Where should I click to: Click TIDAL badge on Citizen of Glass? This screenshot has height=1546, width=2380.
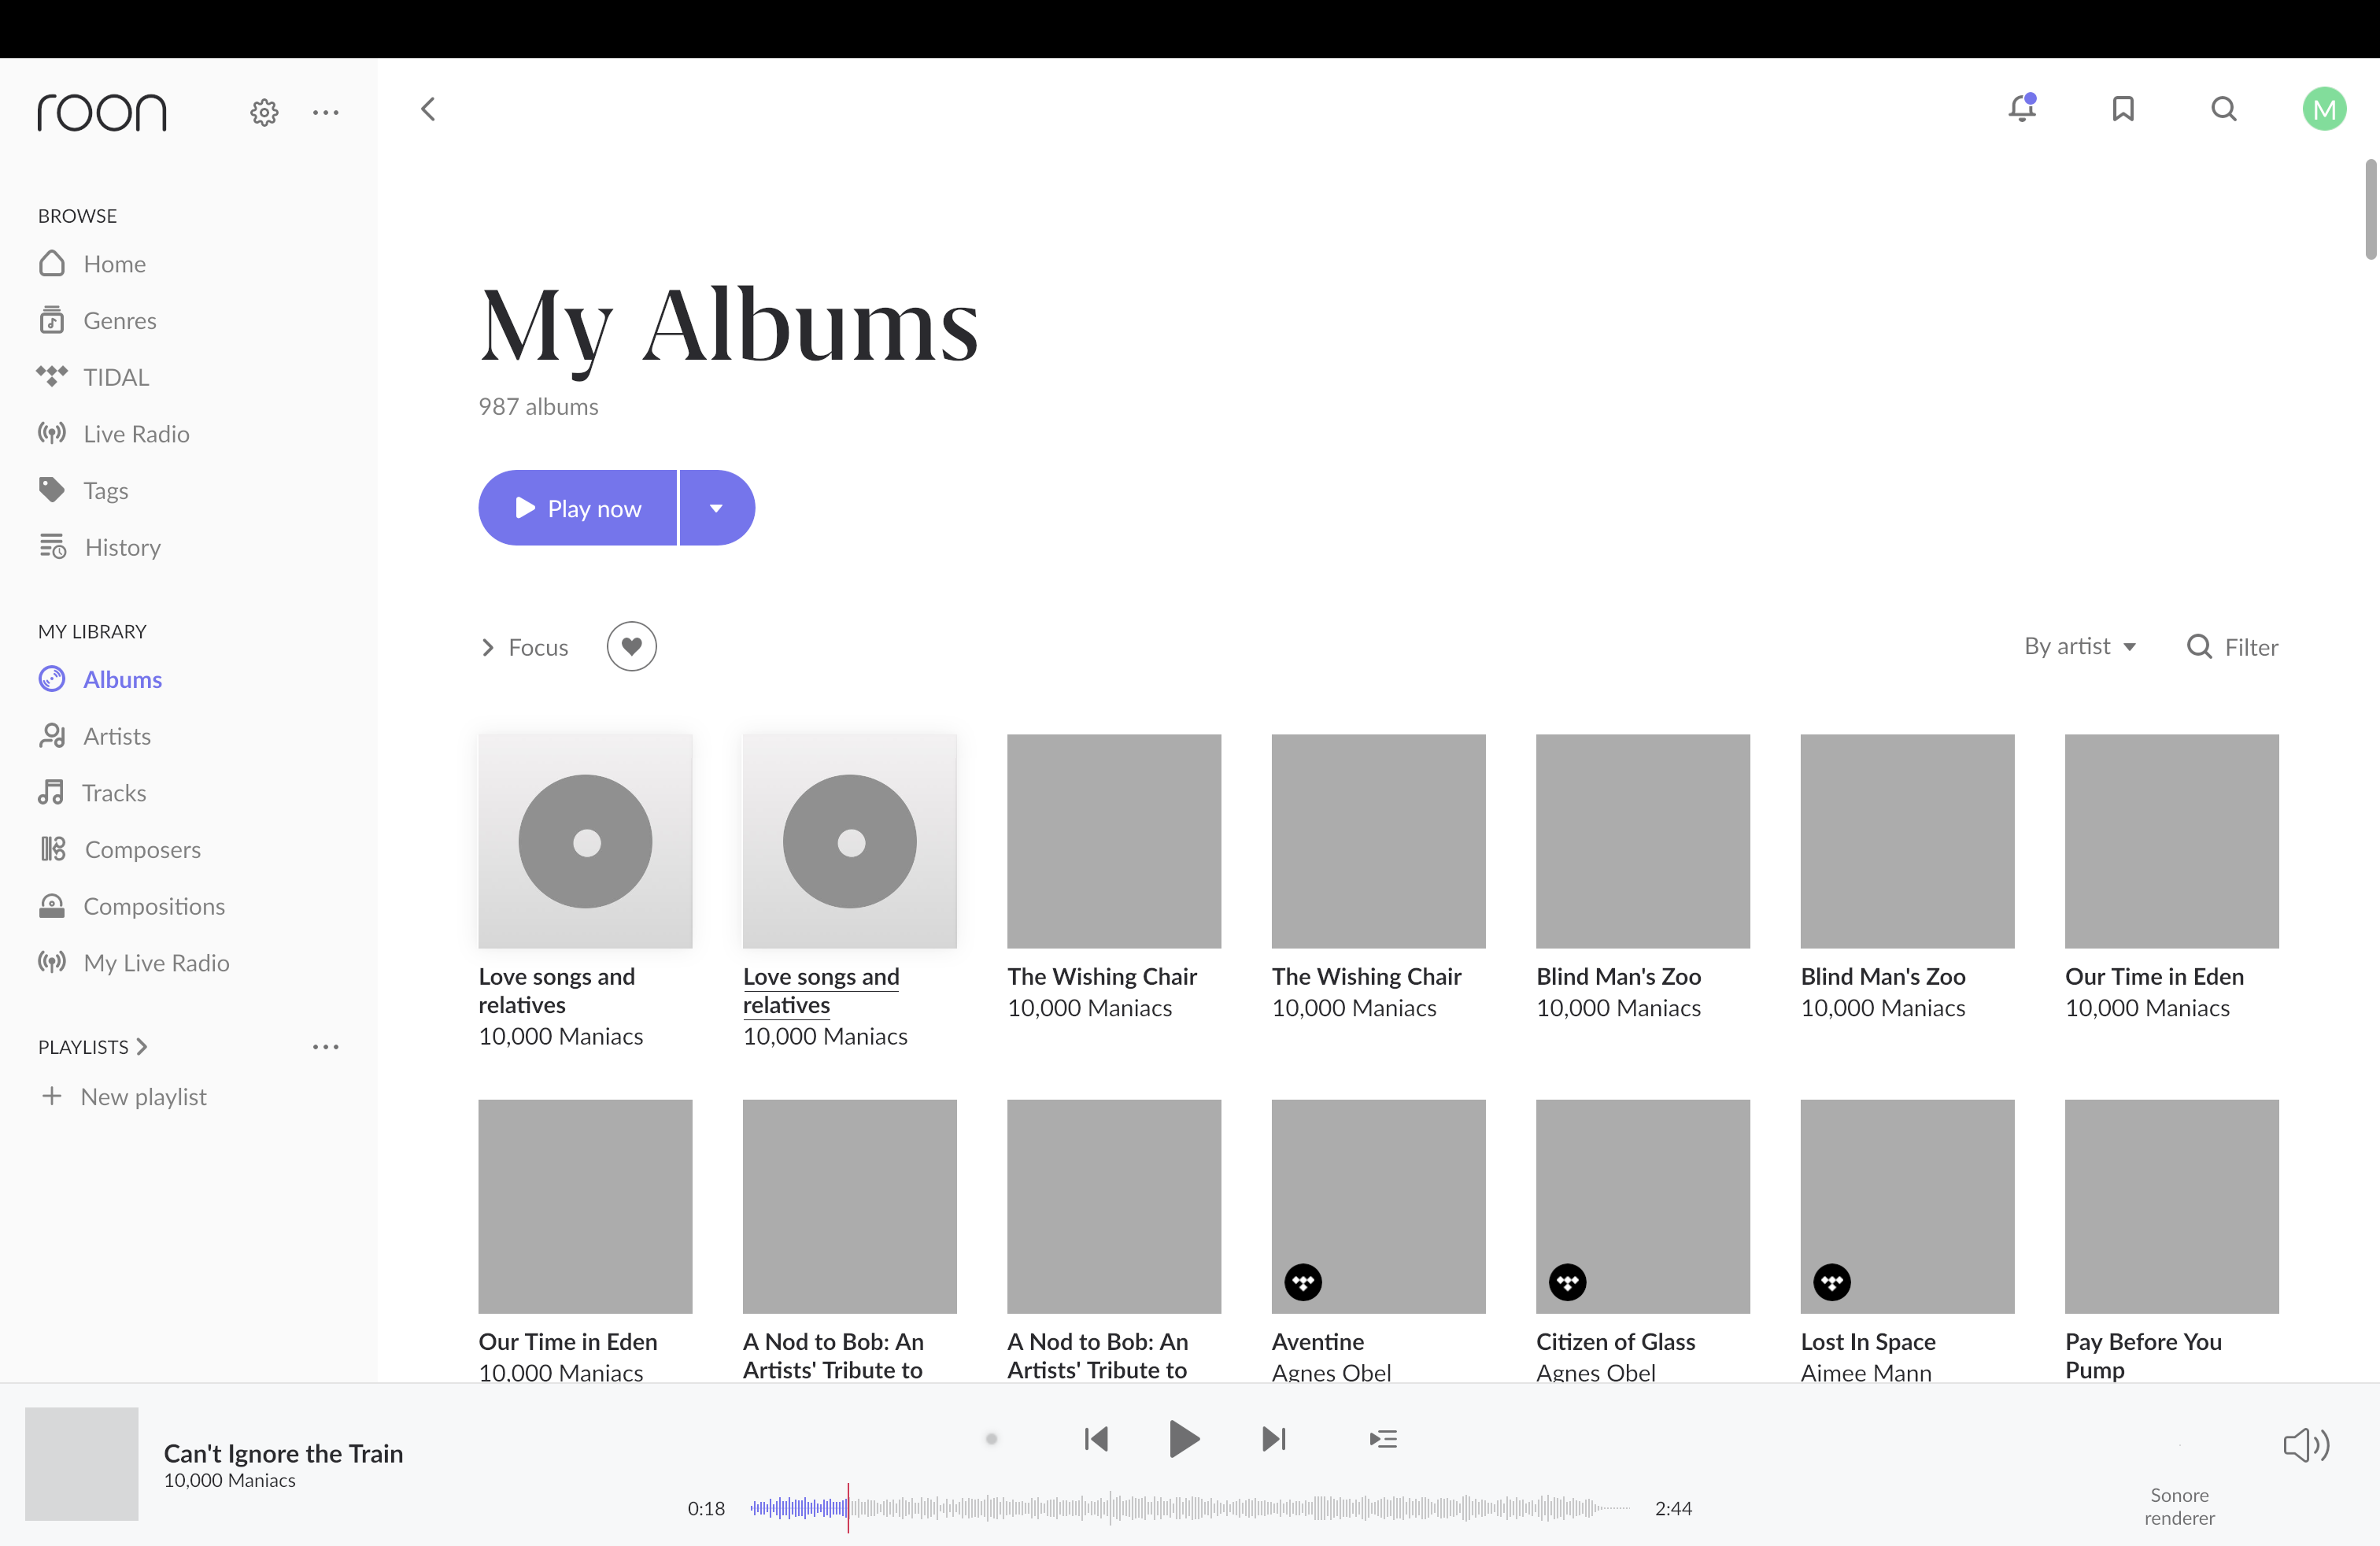pyautogui.click(x=1567, y=1282)
